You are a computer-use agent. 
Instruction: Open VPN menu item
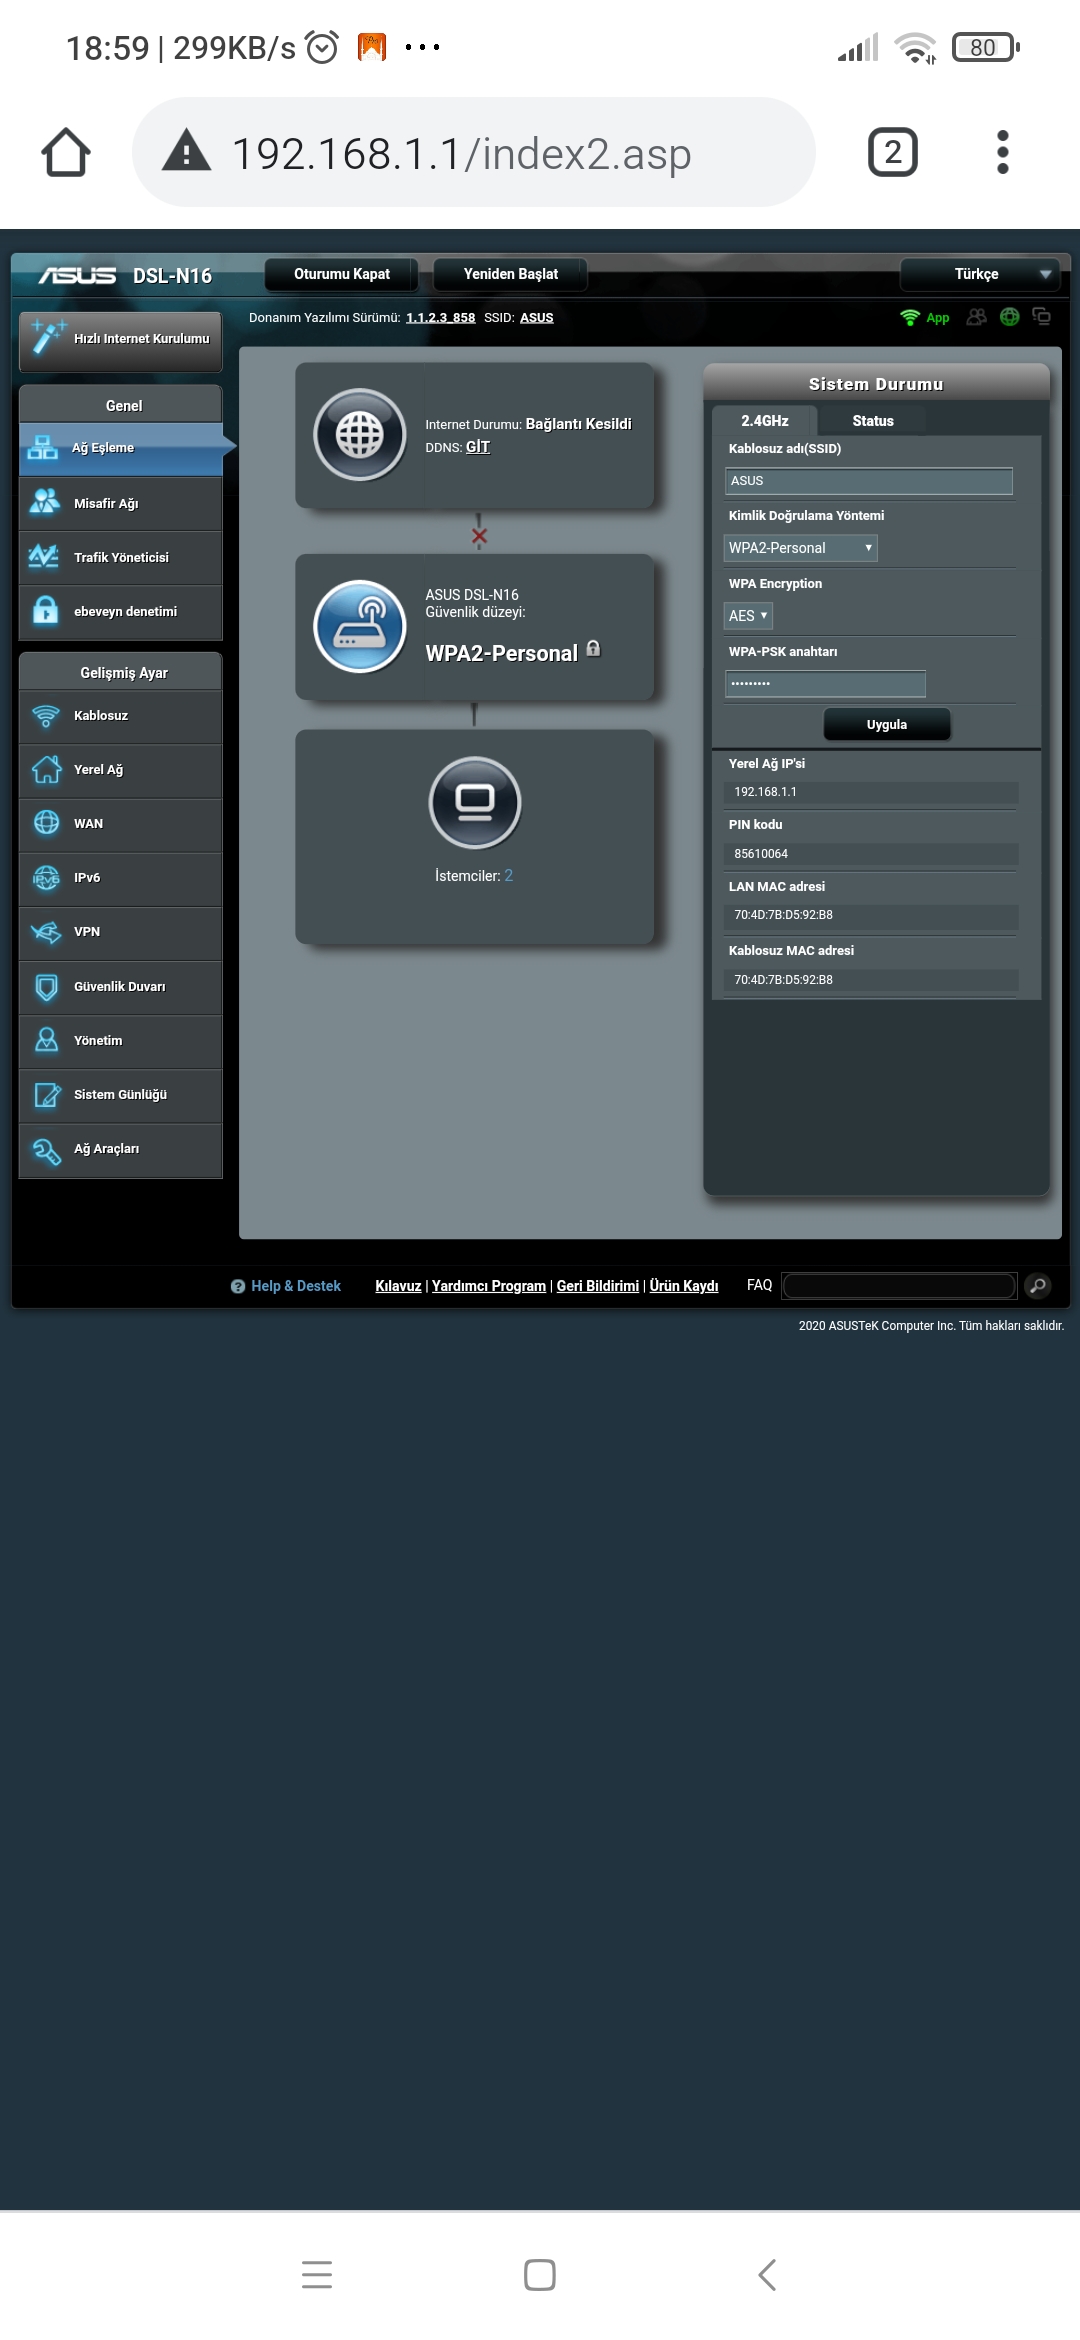(121, 932)
